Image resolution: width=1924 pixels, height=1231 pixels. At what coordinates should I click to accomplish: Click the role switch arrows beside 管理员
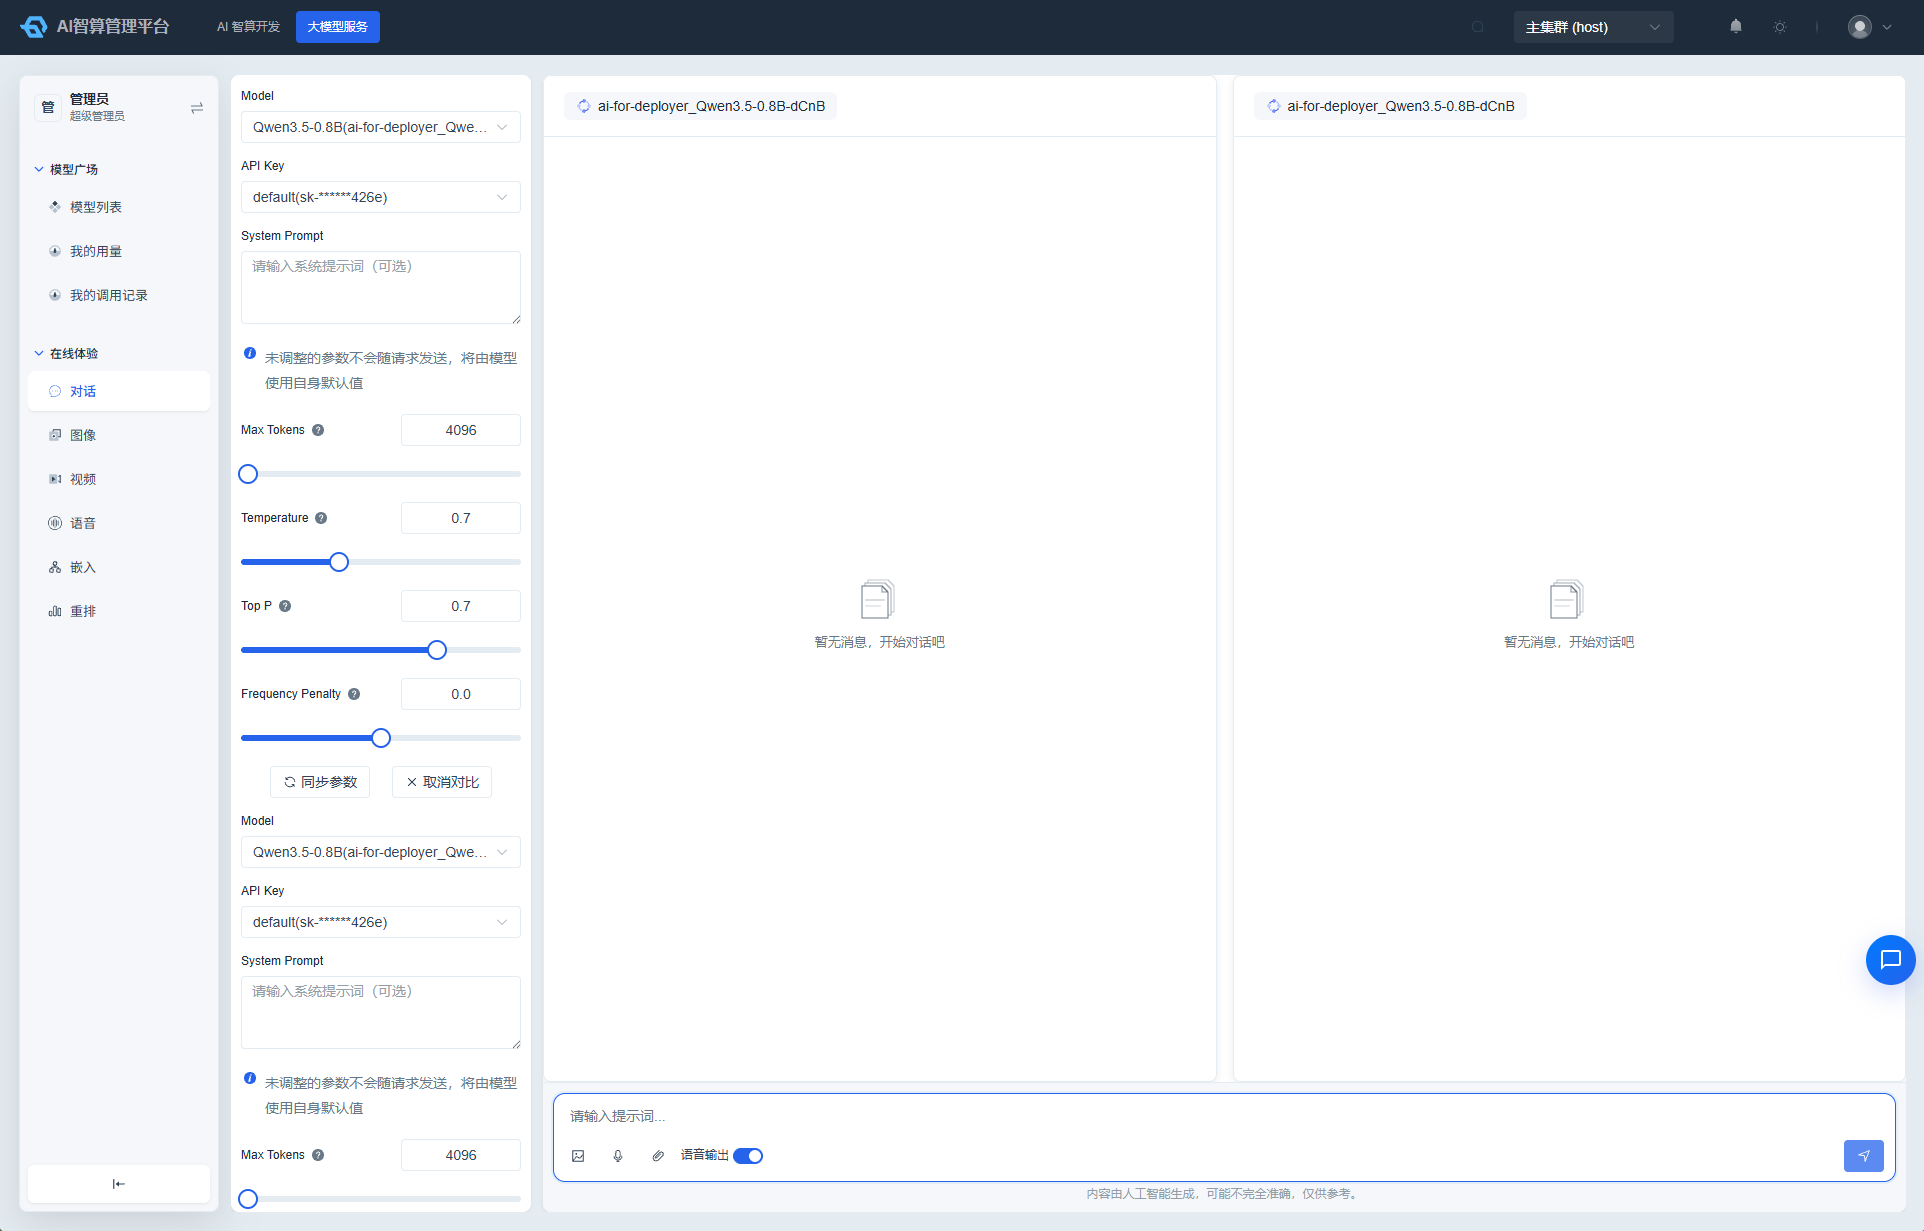pyautogui.click(x=197, y=108)
